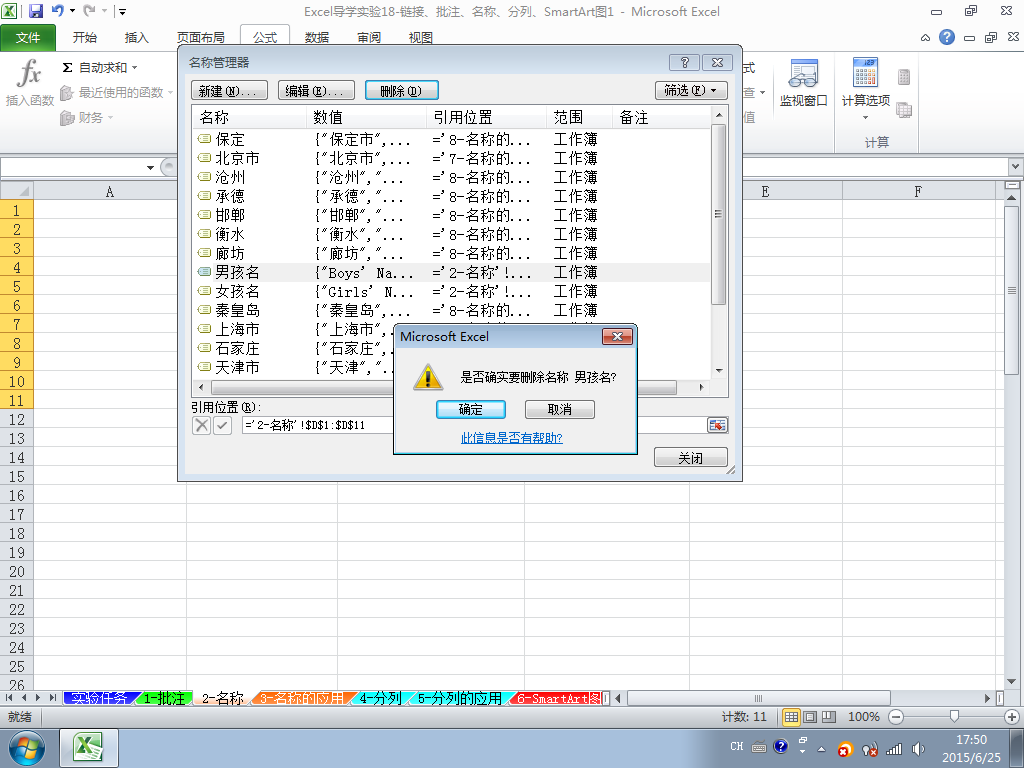The width and height of the screenshot is (1024, 768).
Task: Expand the formula bar
Action: [x=1016, y=167]
